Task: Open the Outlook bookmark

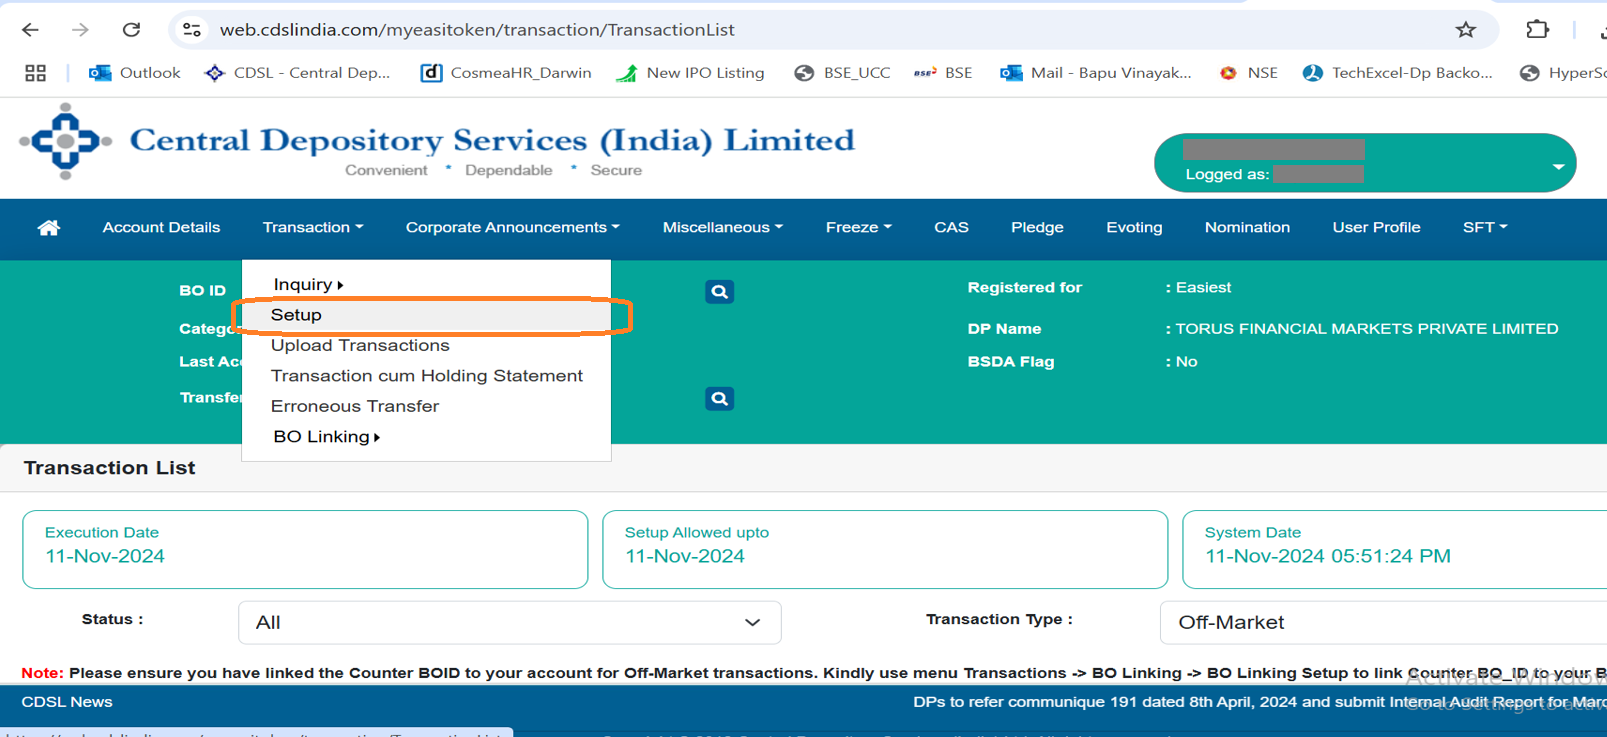Action: 135,73
